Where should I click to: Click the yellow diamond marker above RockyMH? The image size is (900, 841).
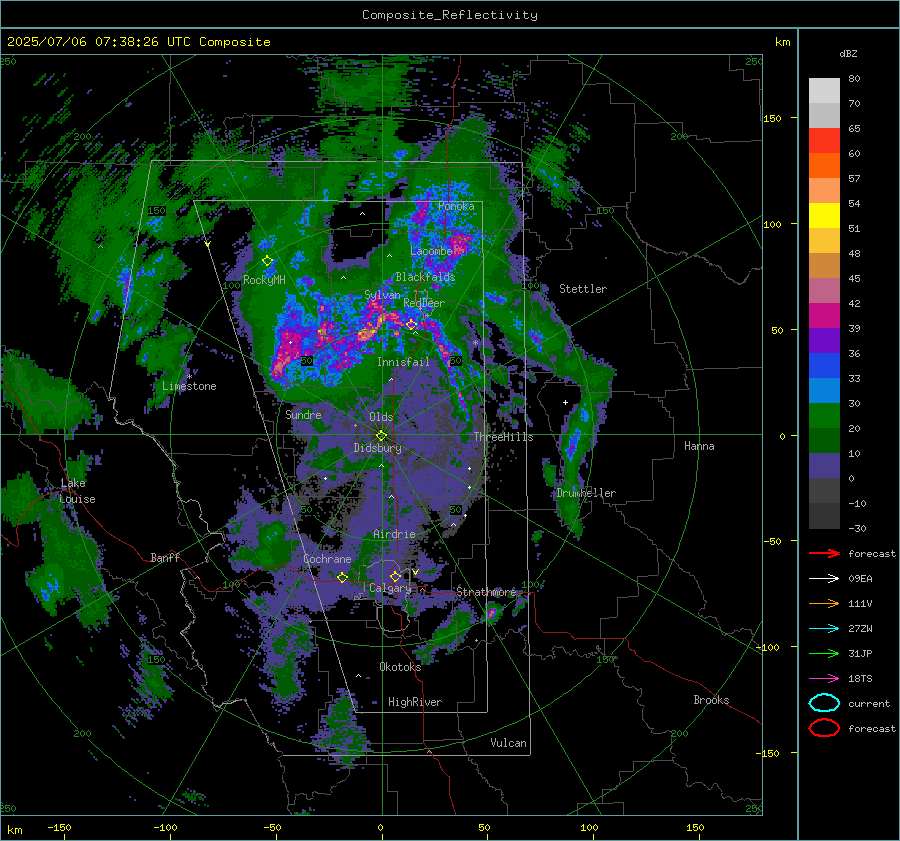[267, 261]
